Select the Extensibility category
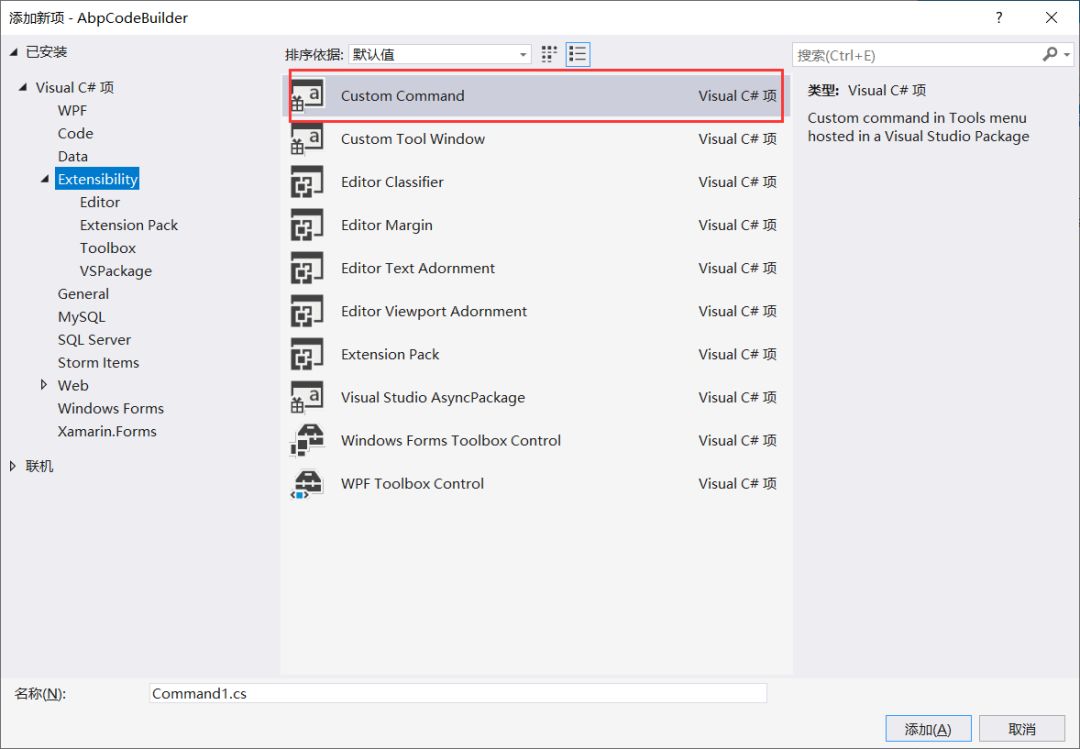This screenshot has width=1080, height=749. click(97, 179)
